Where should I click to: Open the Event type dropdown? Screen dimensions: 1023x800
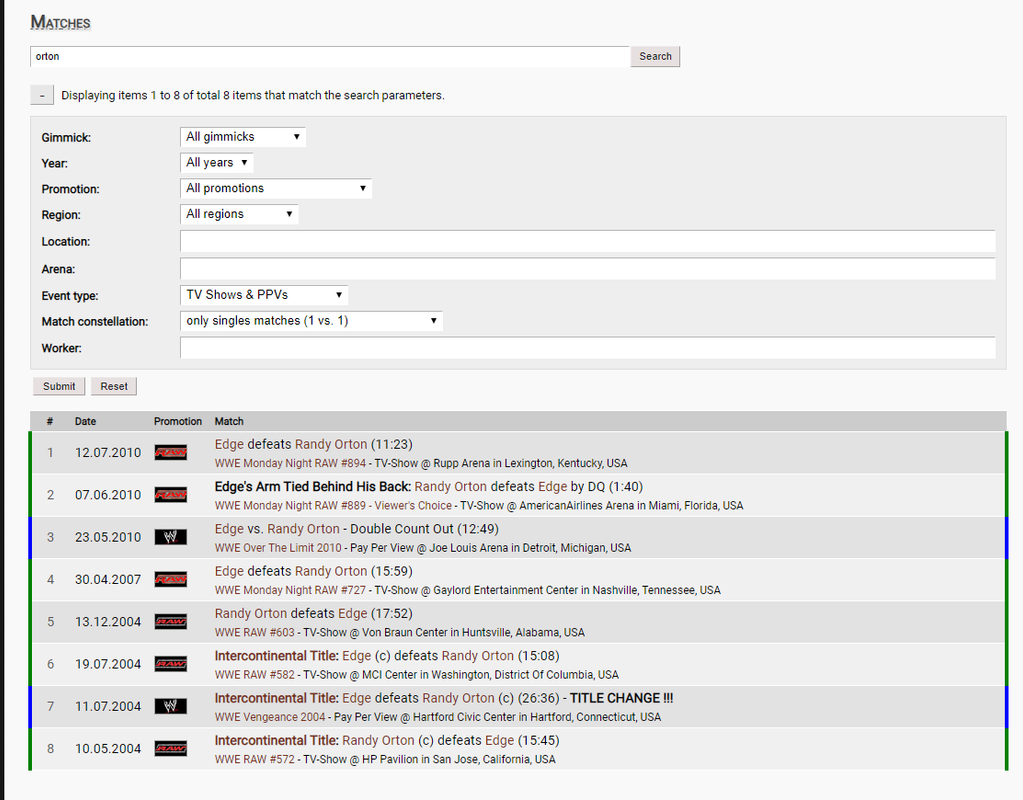(264, 295)
